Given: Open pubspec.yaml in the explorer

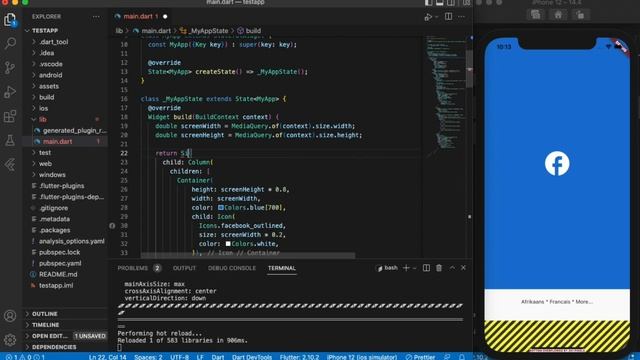Looking at the screenshot, I should click(x=60, y=263).
